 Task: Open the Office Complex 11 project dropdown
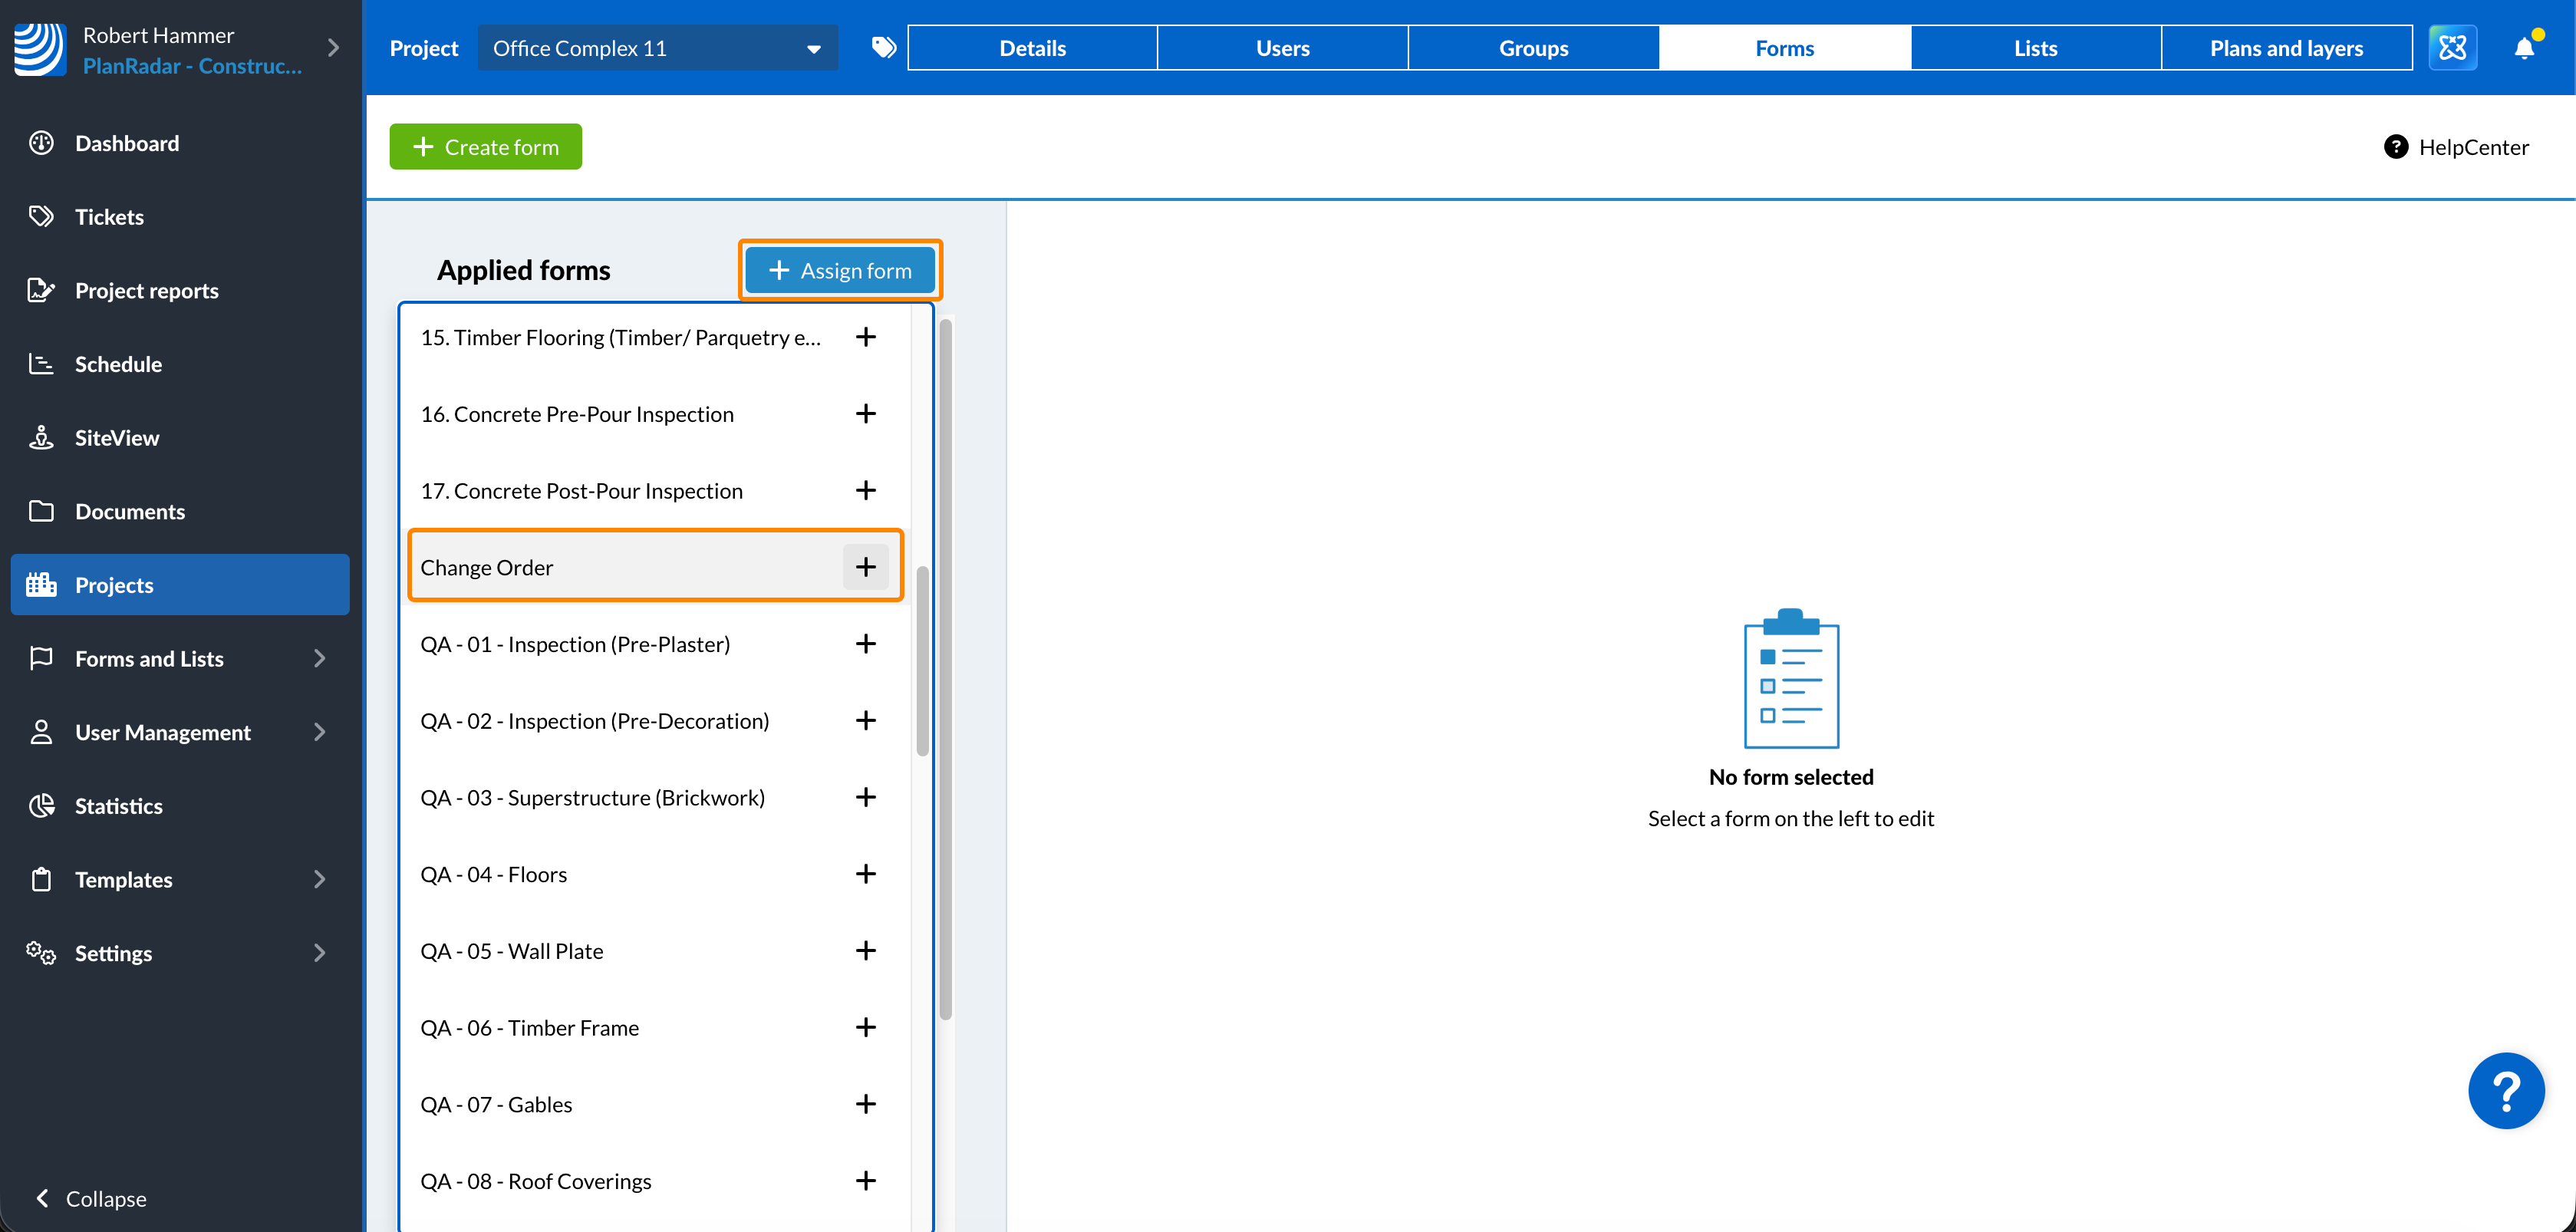tap(657, 48)
